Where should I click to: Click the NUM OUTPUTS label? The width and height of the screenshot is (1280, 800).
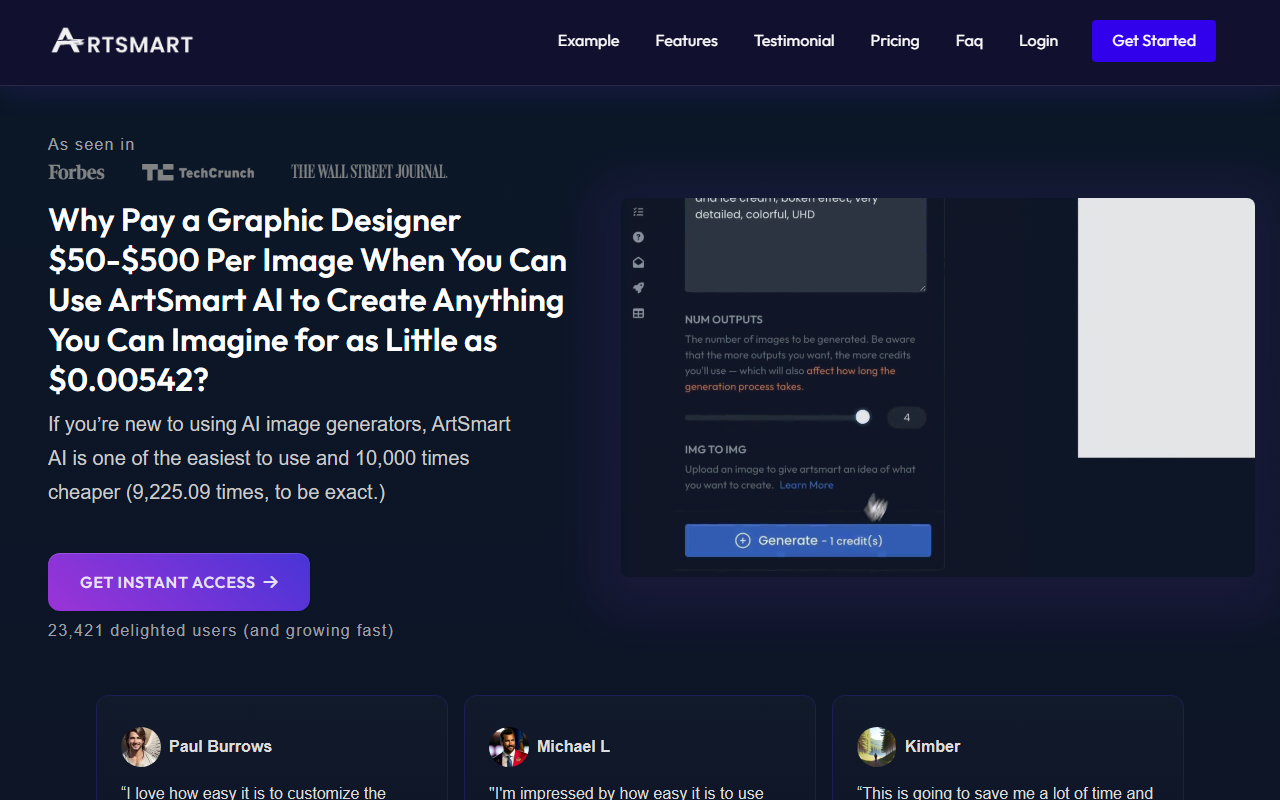[x=724, y=320]
